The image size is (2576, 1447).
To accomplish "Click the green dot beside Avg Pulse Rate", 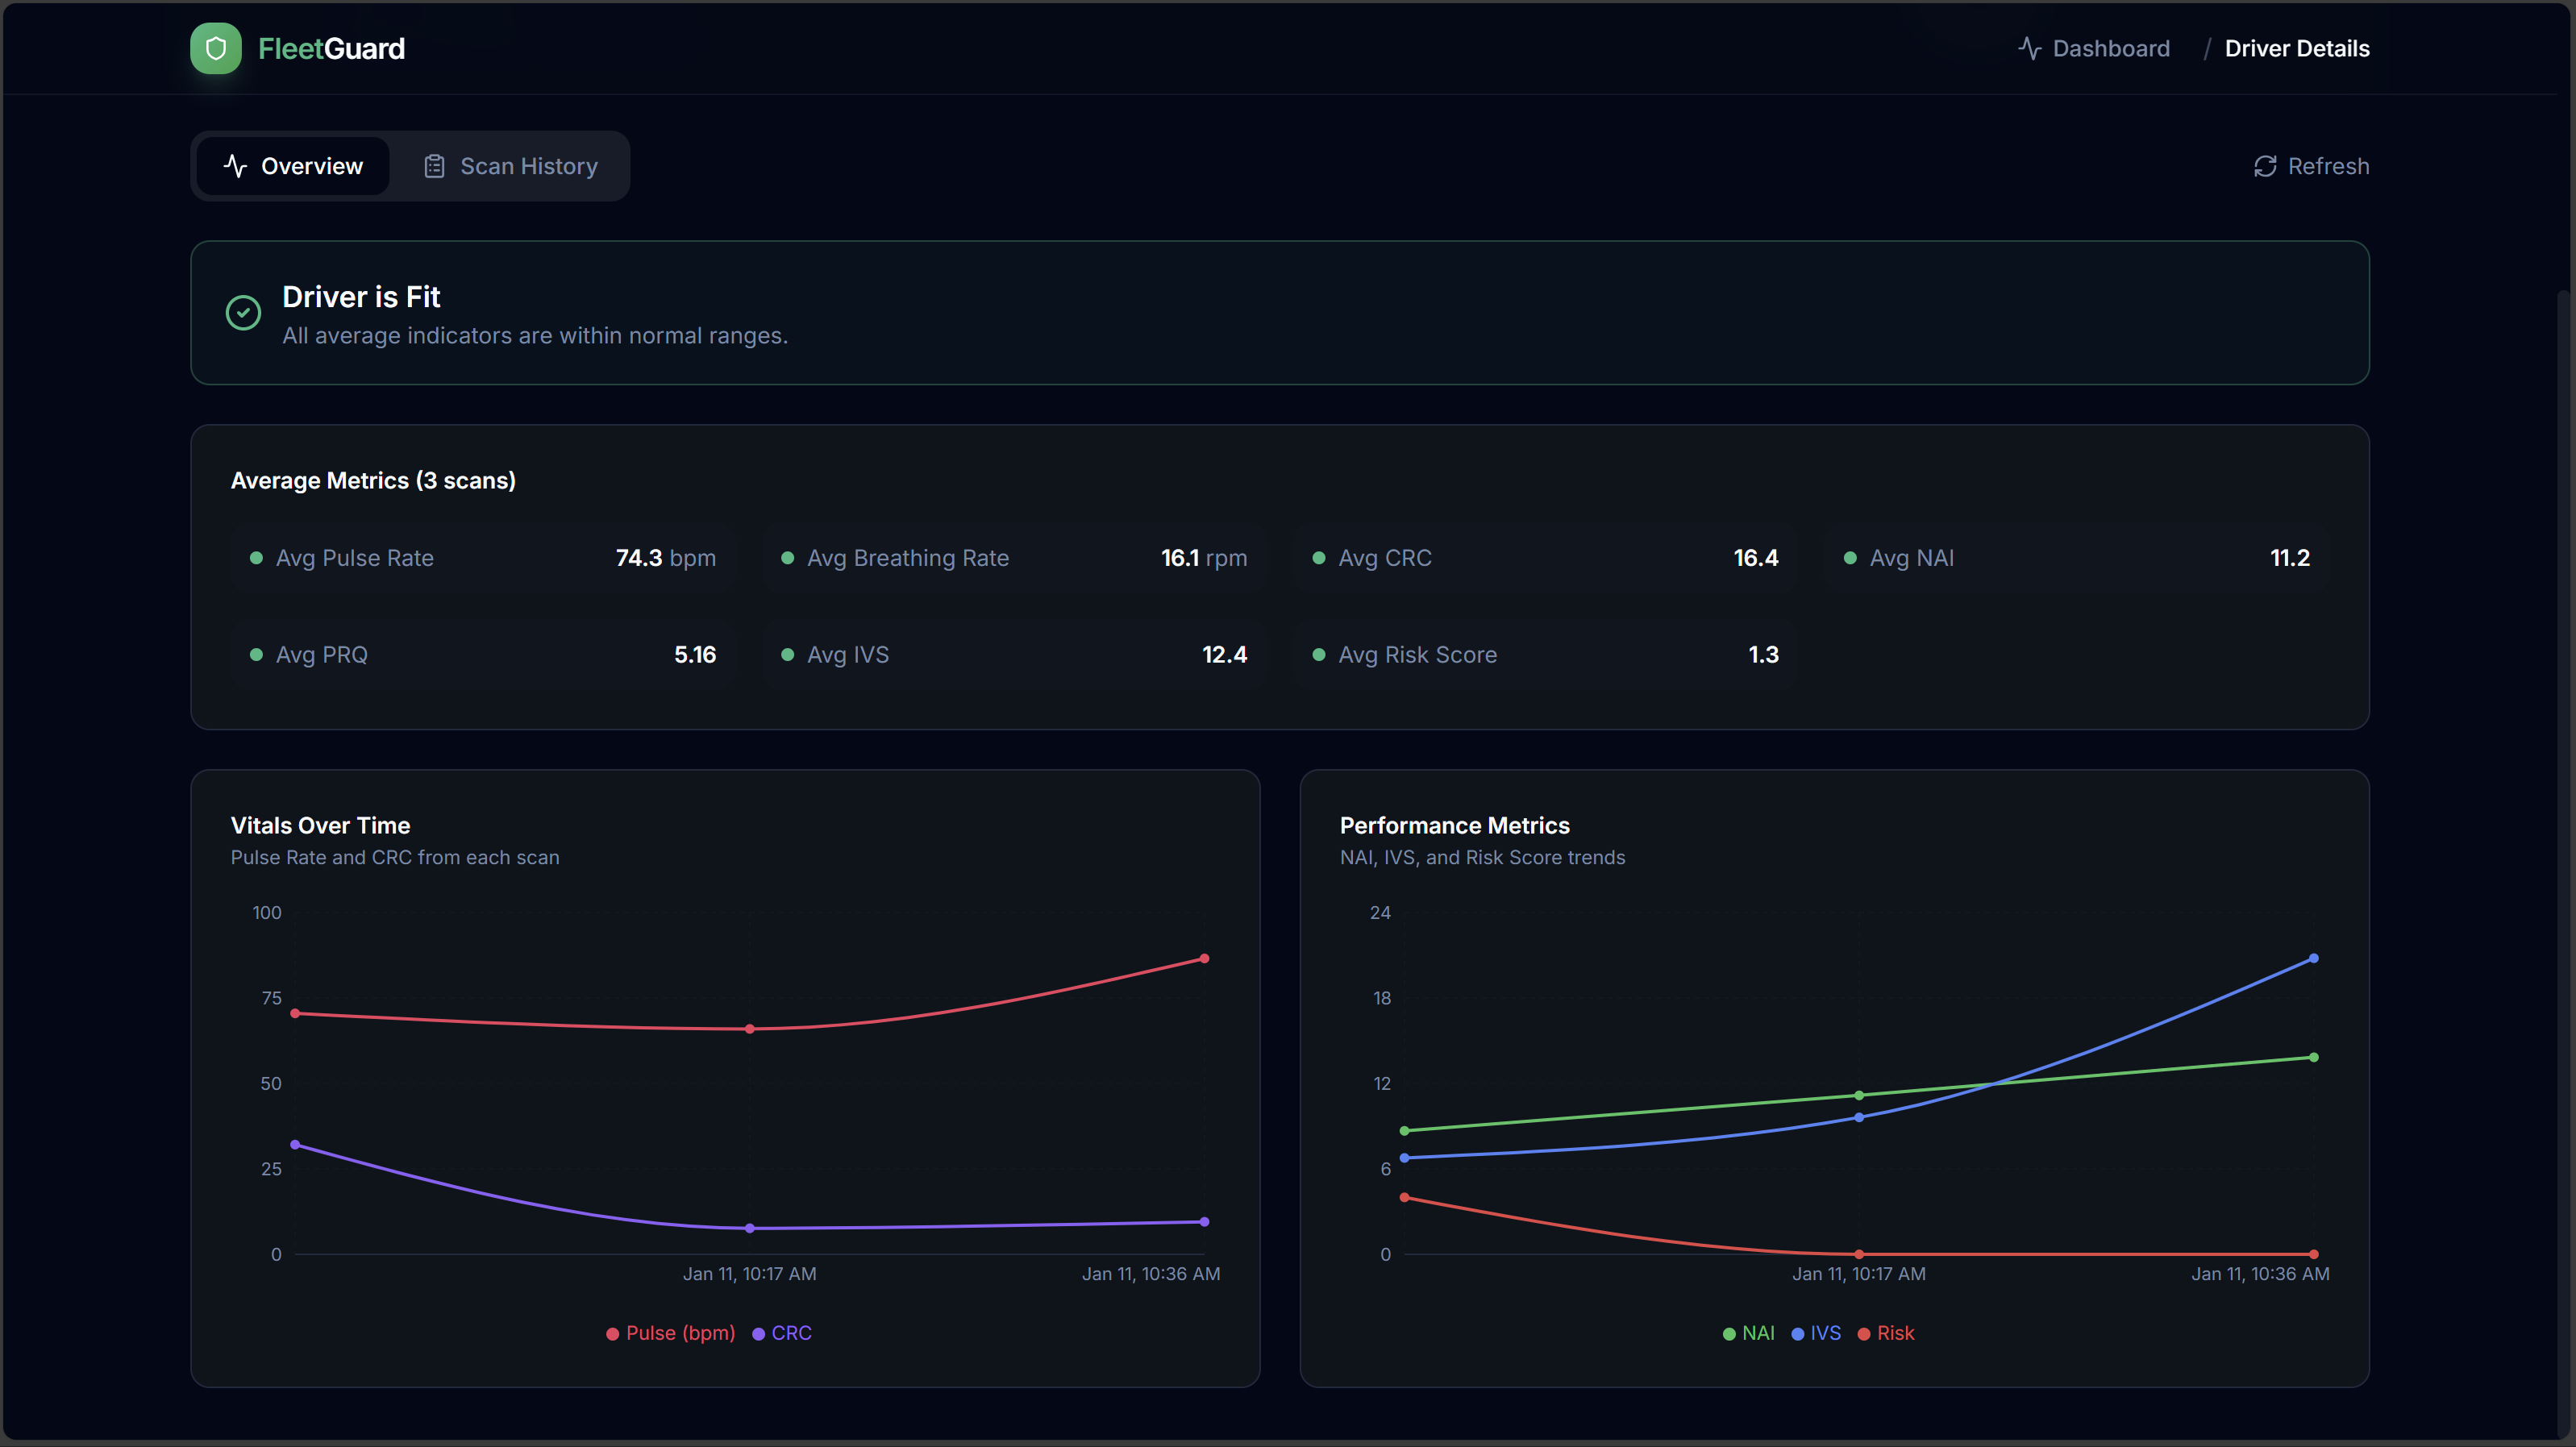I will point(256,558).
